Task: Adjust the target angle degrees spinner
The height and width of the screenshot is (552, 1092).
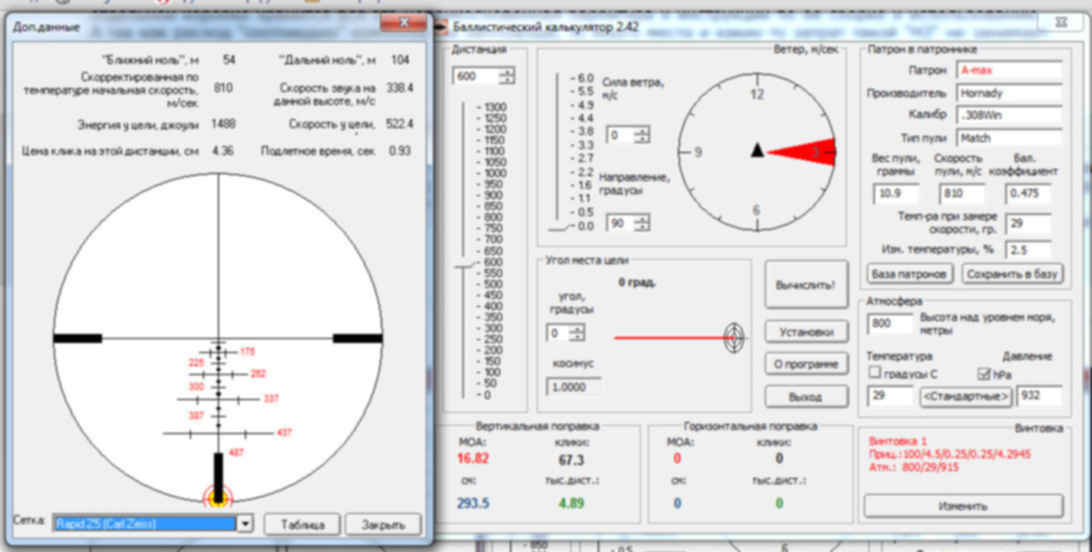Action: tap(577, 332)
